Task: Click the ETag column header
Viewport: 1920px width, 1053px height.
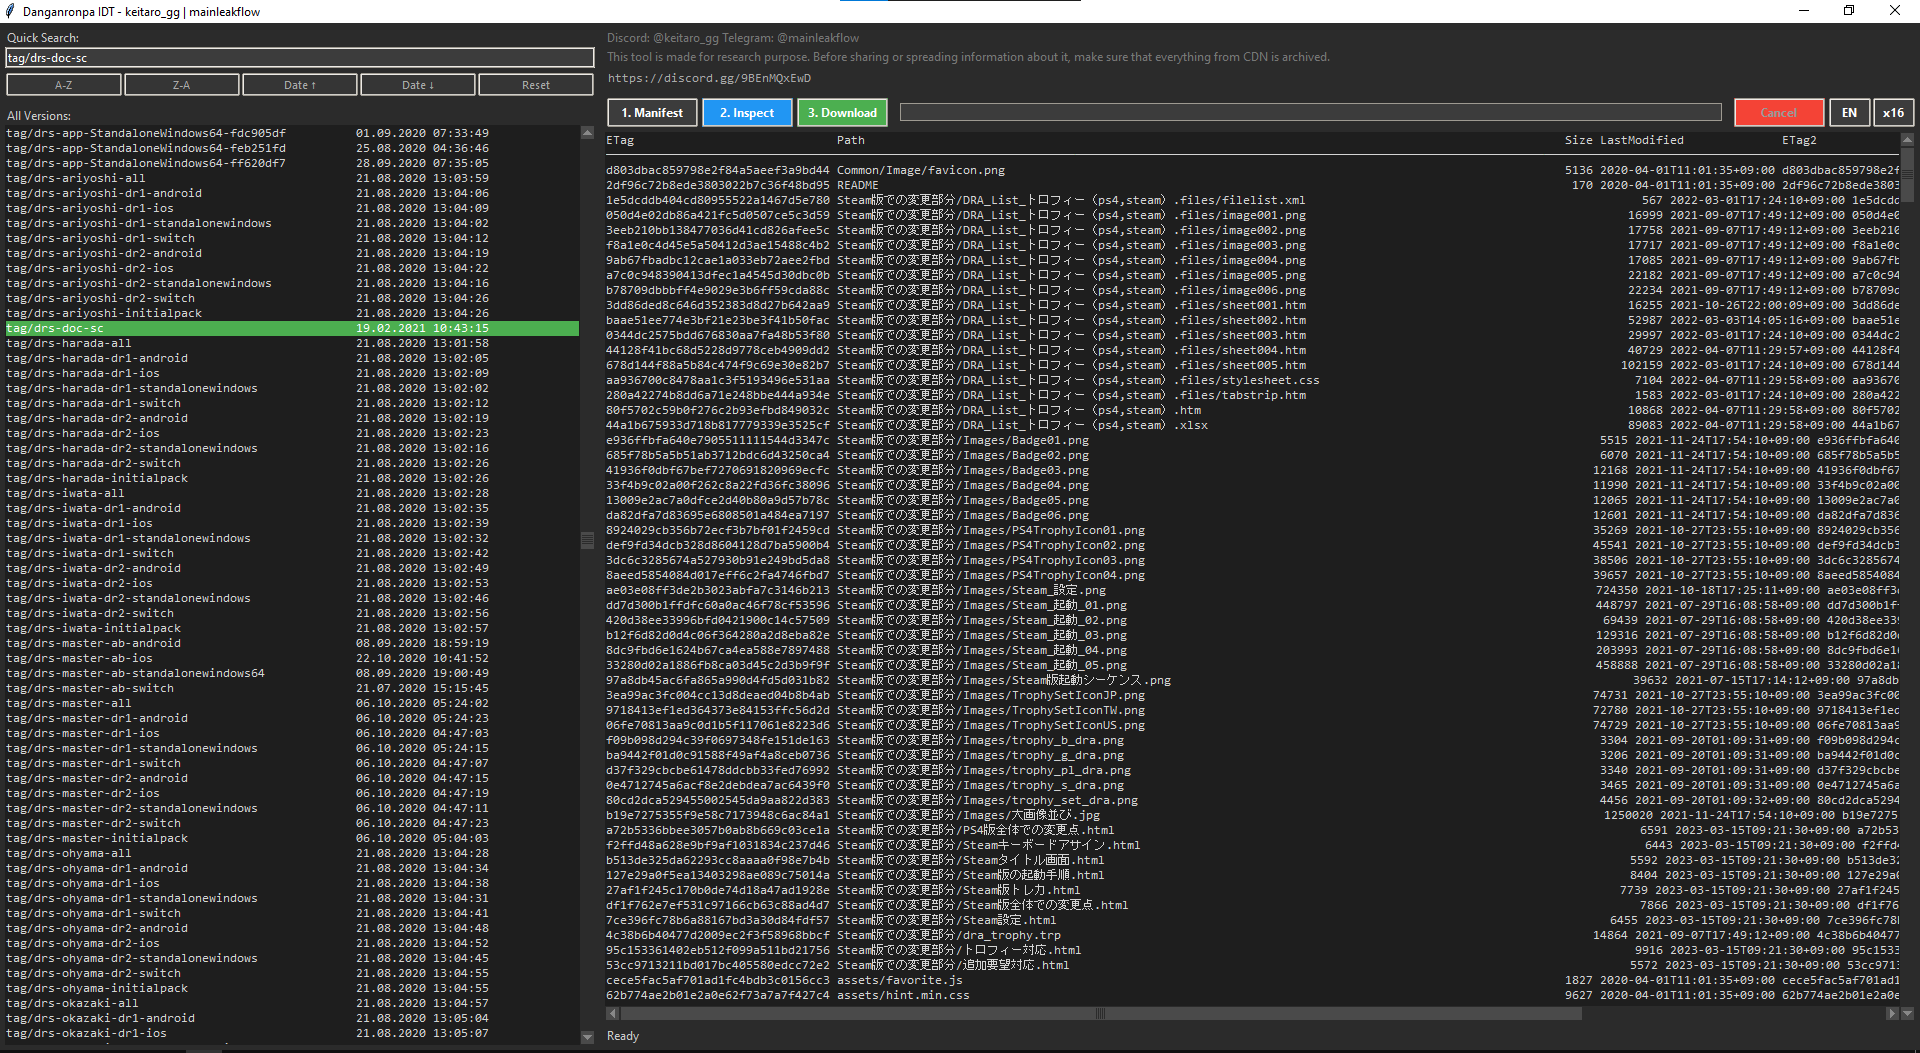Action: (620, 141)
